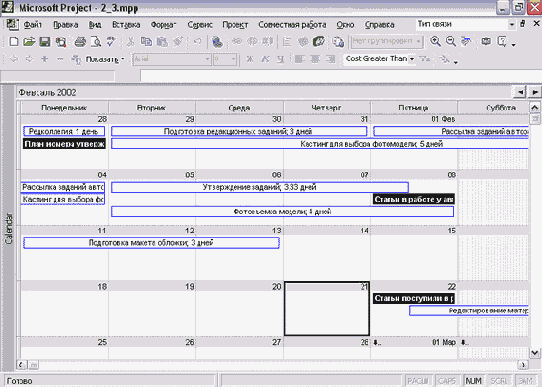Go to the next month arrow

[535, 92]
